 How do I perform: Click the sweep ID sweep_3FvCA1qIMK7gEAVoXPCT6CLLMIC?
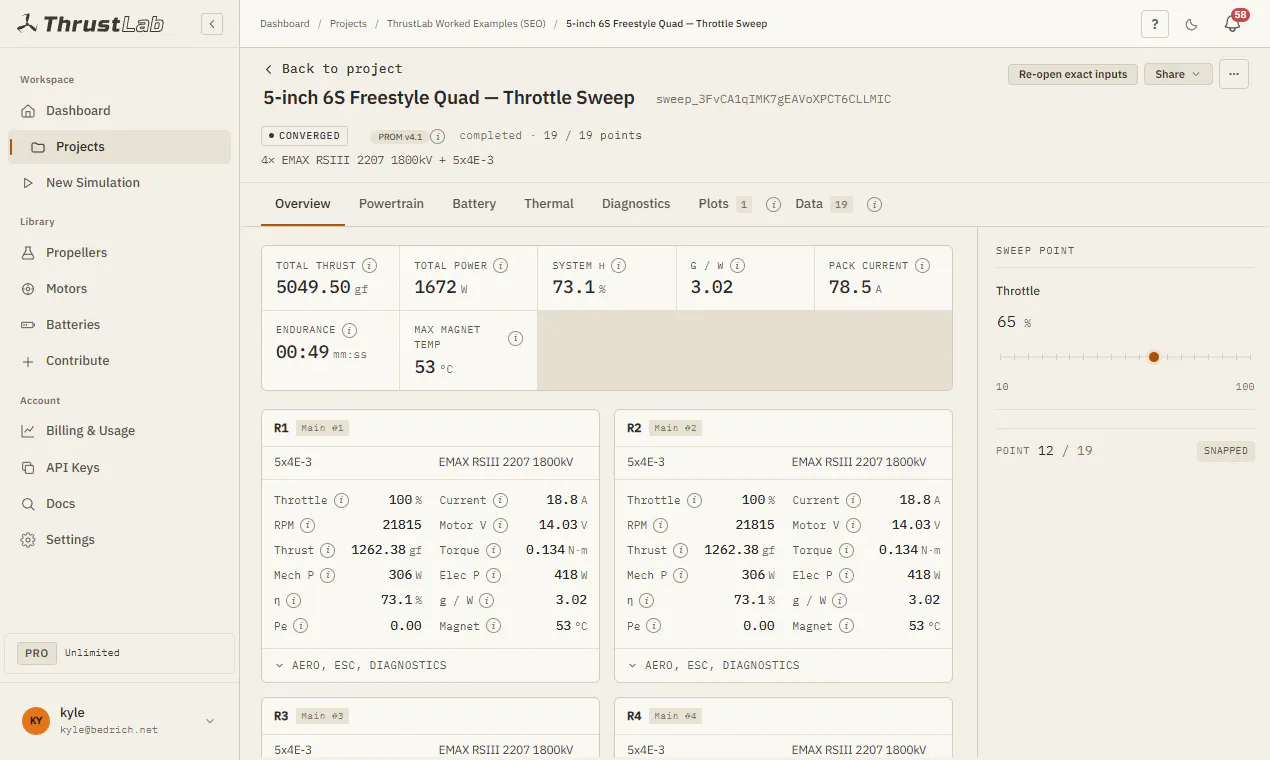pyautogui.click(x=773, y=99)
